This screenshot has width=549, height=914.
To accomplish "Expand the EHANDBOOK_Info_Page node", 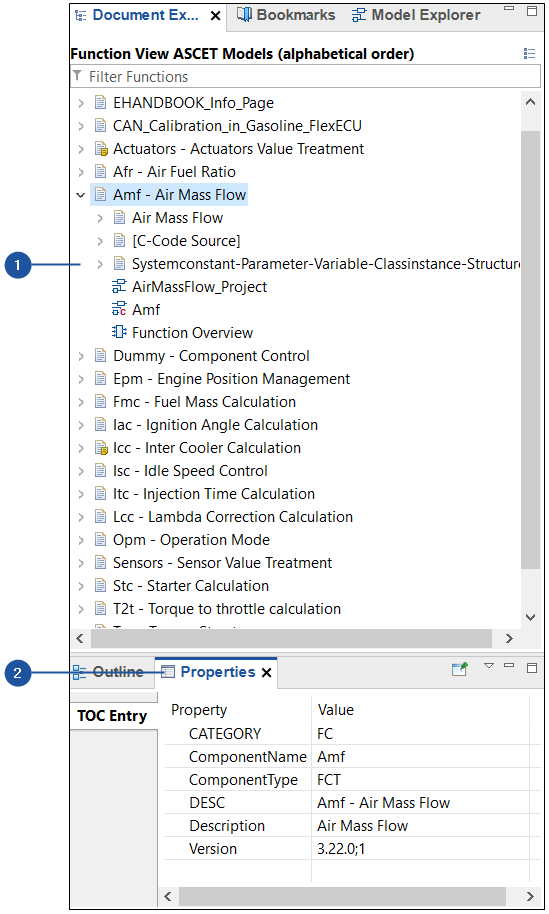I will point(81,103).
